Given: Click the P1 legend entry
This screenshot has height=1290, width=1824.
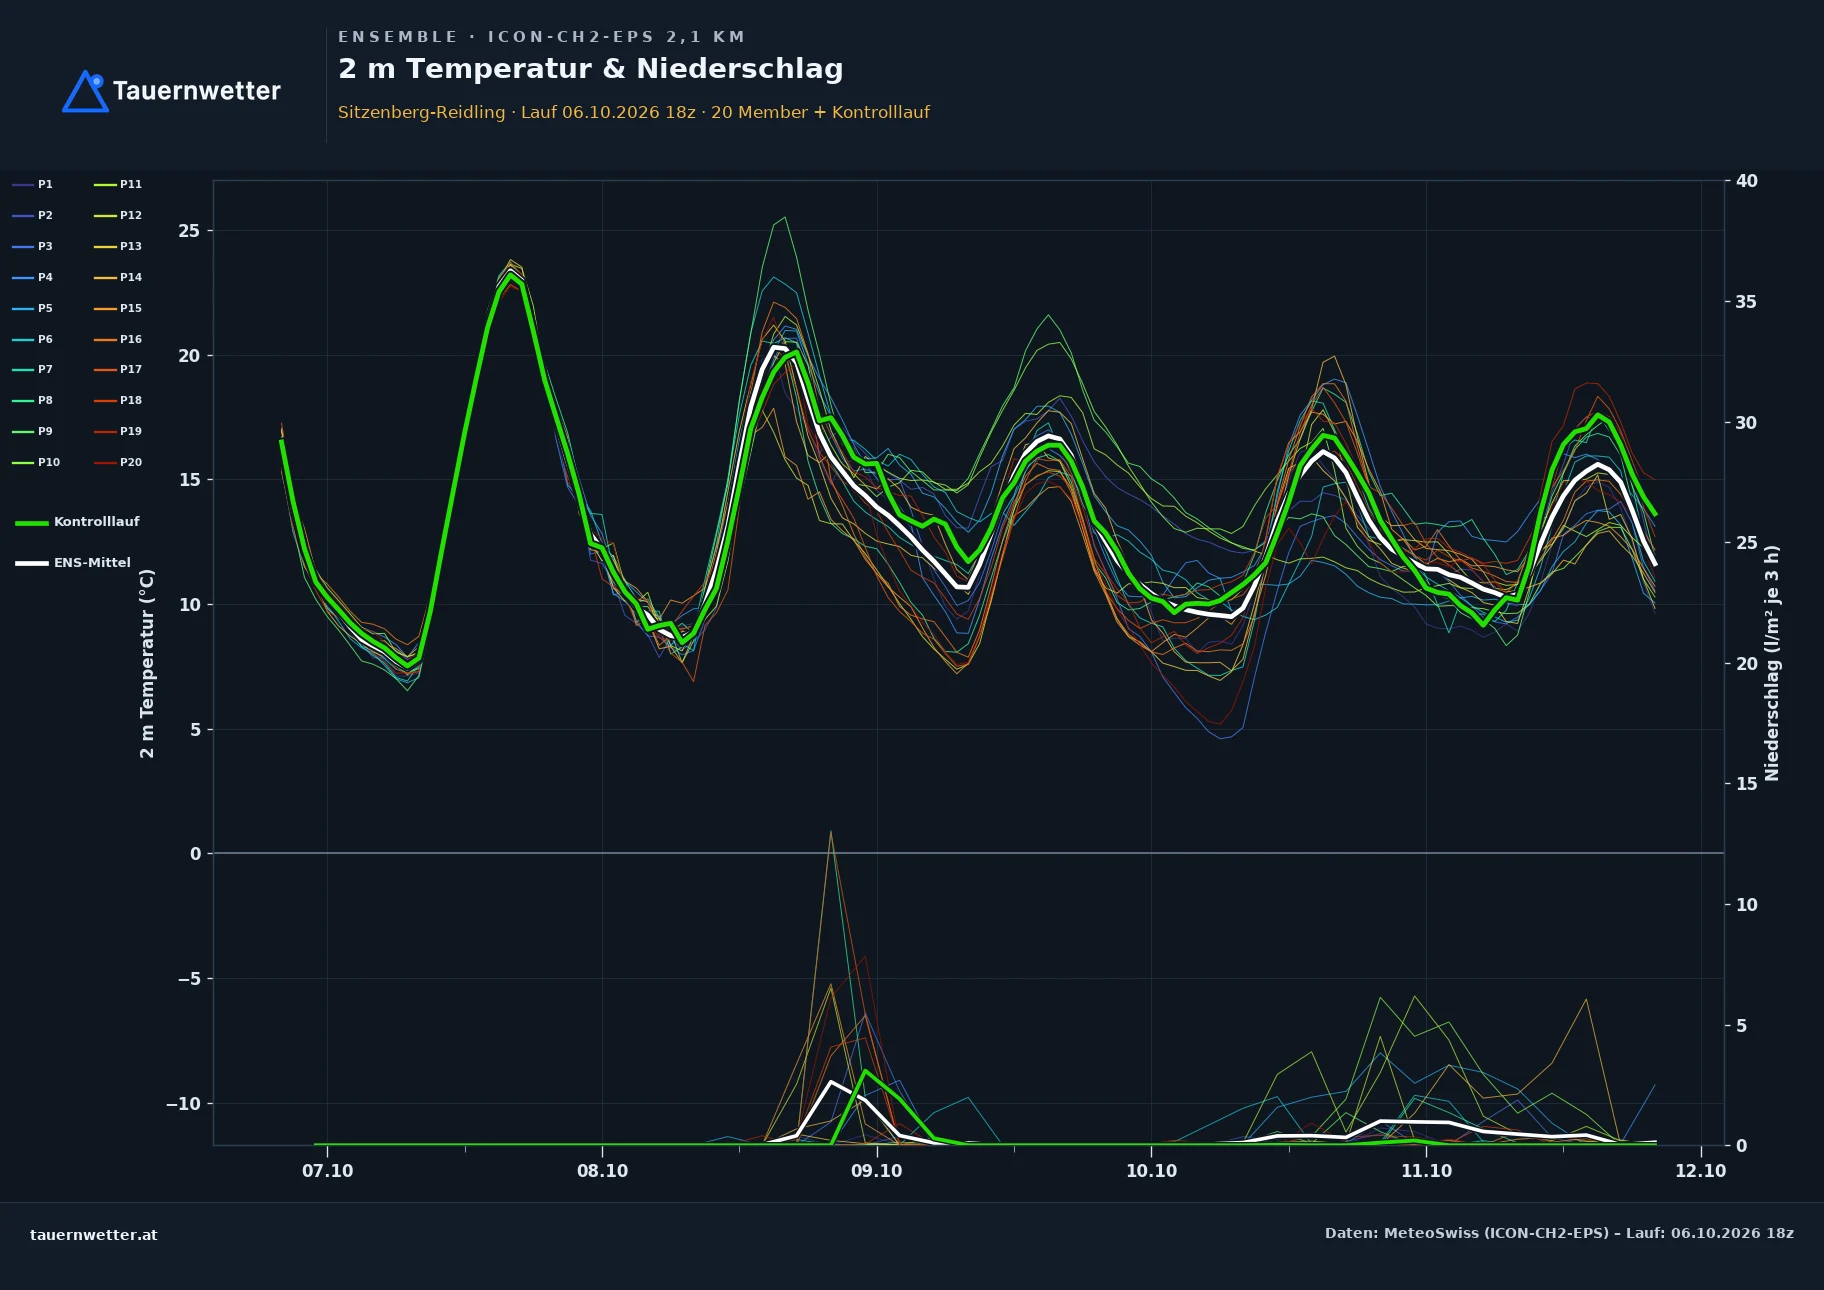Looking at the screenshot, I should (x=32, y=184).
